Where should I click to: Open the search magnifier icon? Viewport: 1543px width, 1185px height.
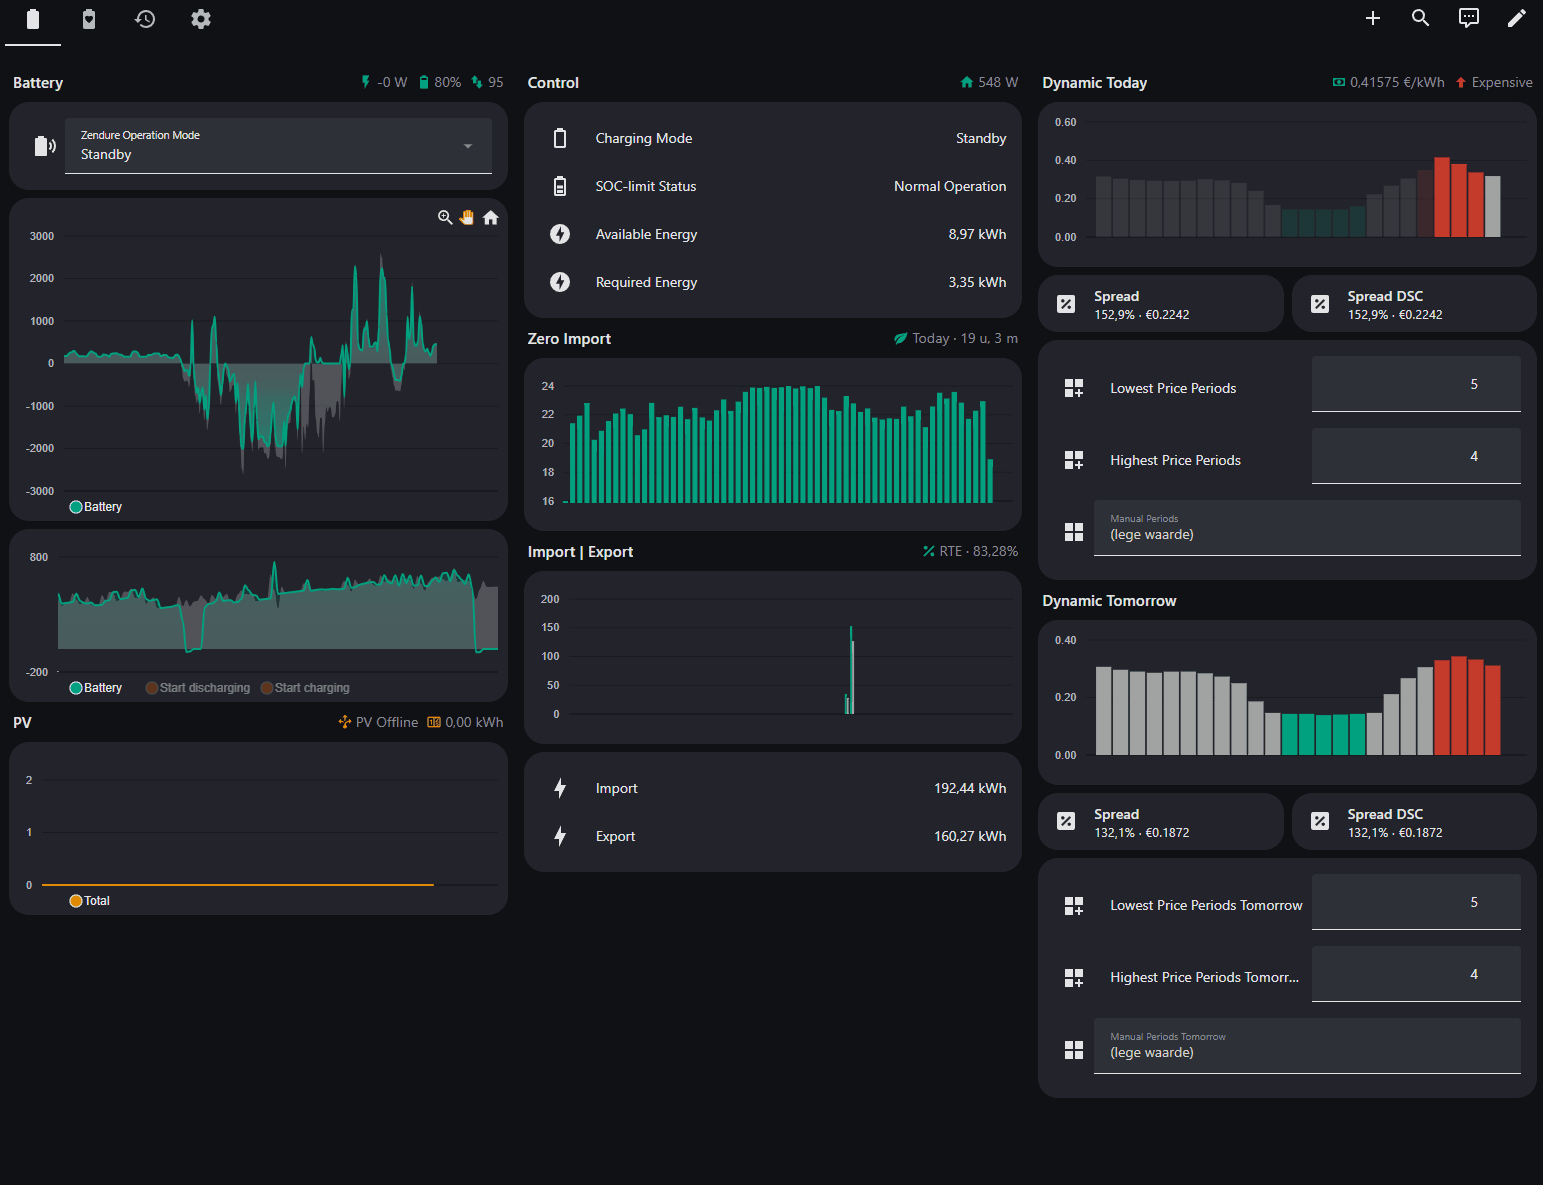tap(1421, 18)
